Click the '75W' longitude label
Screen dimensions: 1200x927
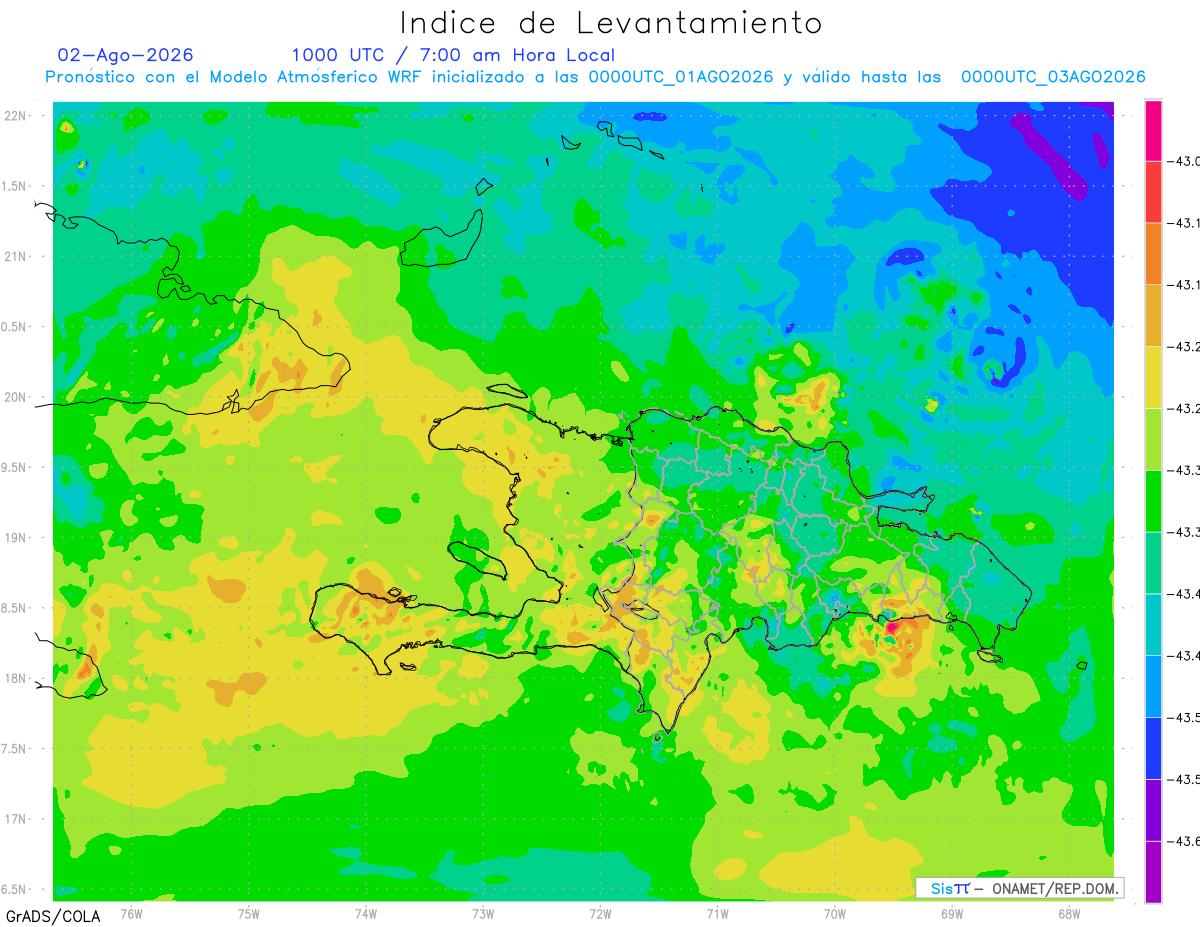(x=249, y=913)
